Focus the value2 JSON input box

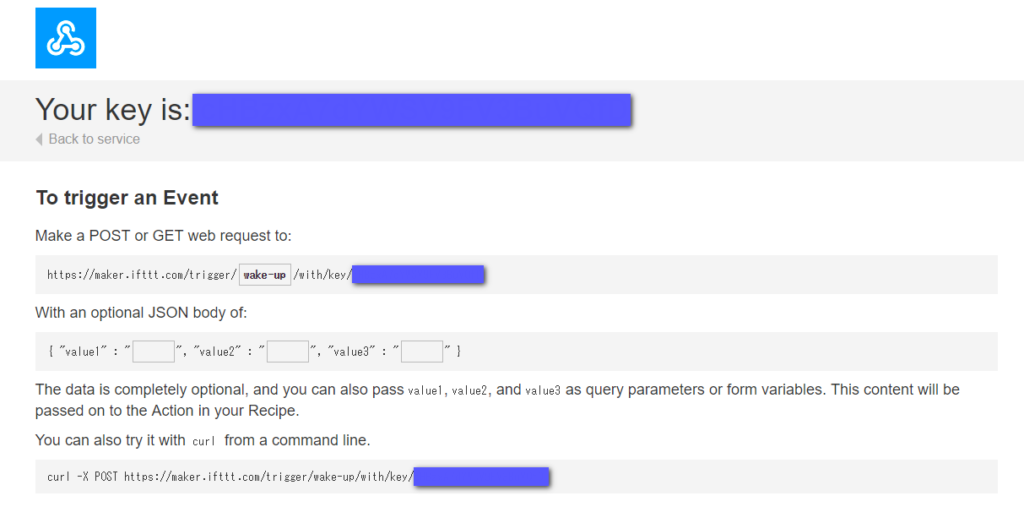(x=287, y=351)
